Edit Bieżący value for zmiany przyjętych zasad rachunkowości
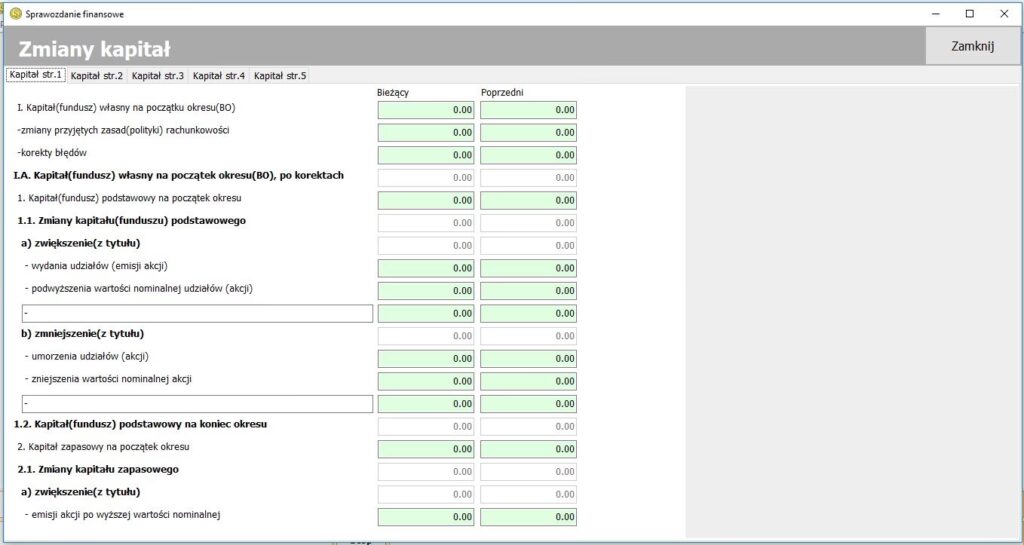Screen dimensions: 1024x545 pyautogui.click(x=426, y=132)
